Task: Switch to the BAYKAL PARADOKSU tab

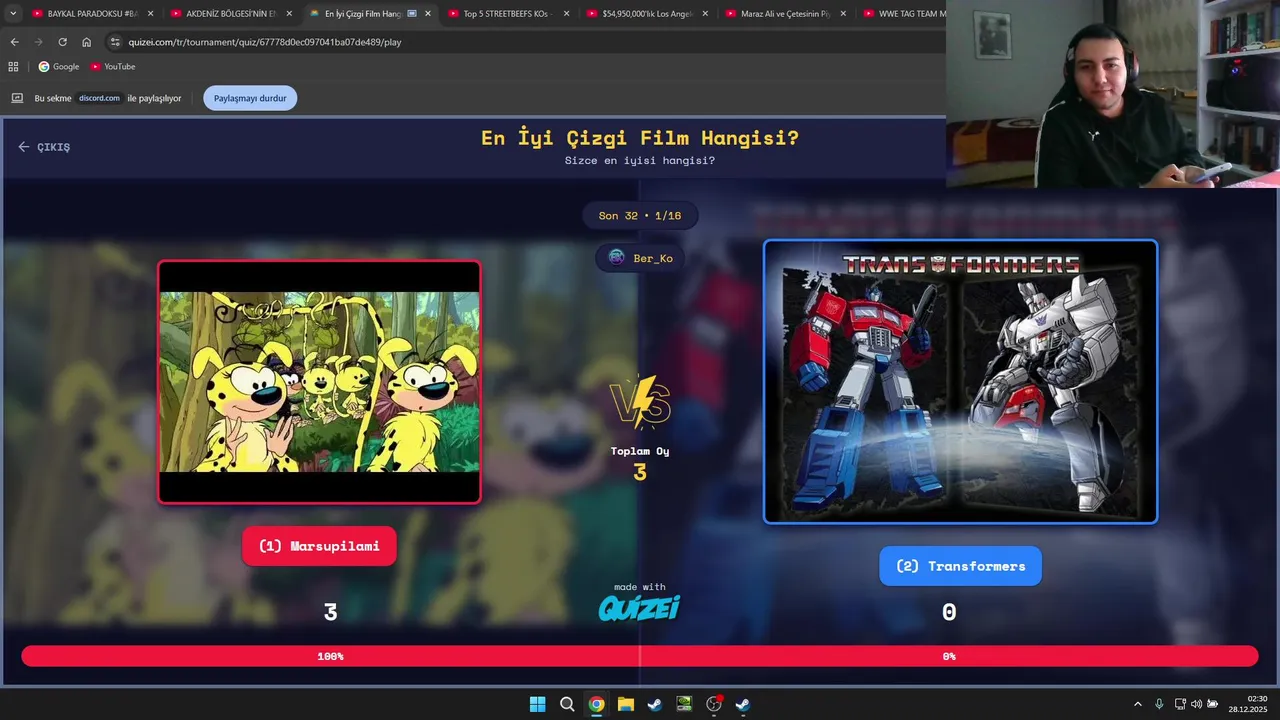Action: click(x=92, y=14)
